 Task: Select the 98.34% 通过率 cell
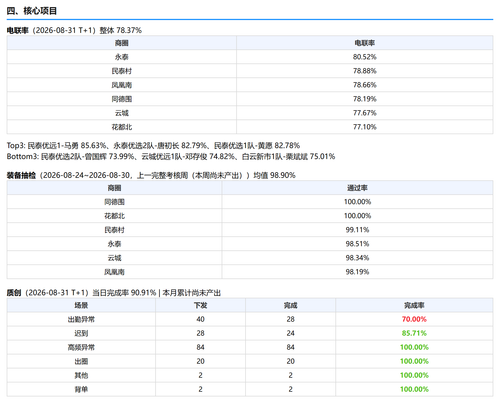[x=357, y=258]
